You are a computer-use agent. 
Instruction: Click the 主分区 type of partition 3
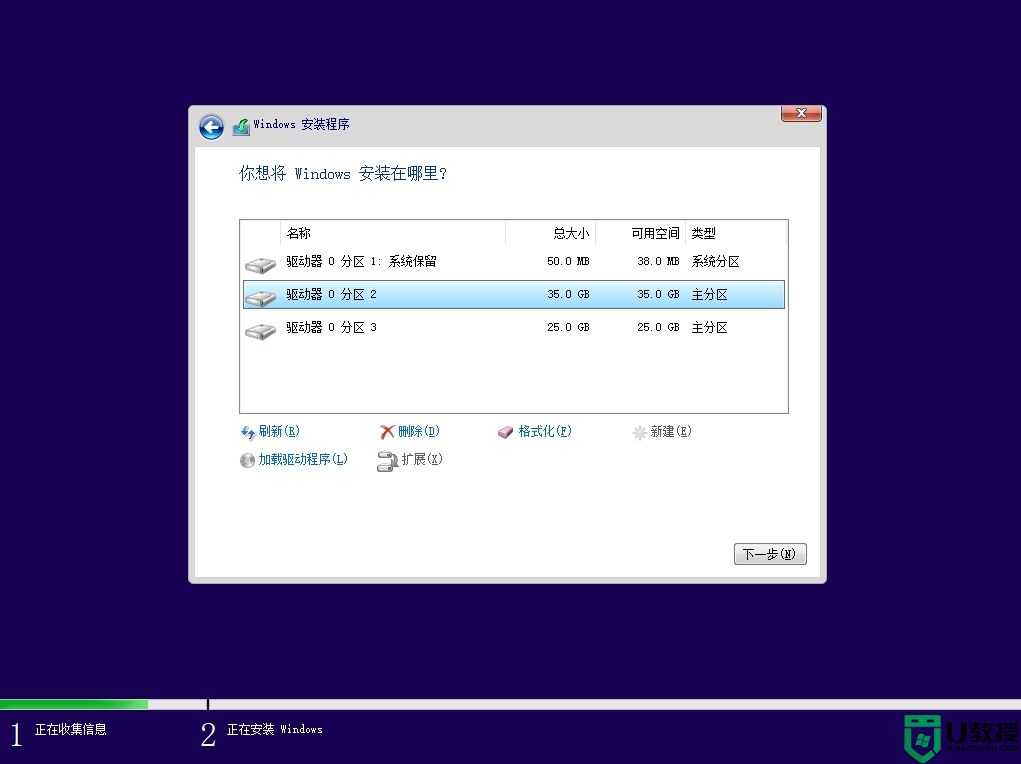tap(710, 328)
